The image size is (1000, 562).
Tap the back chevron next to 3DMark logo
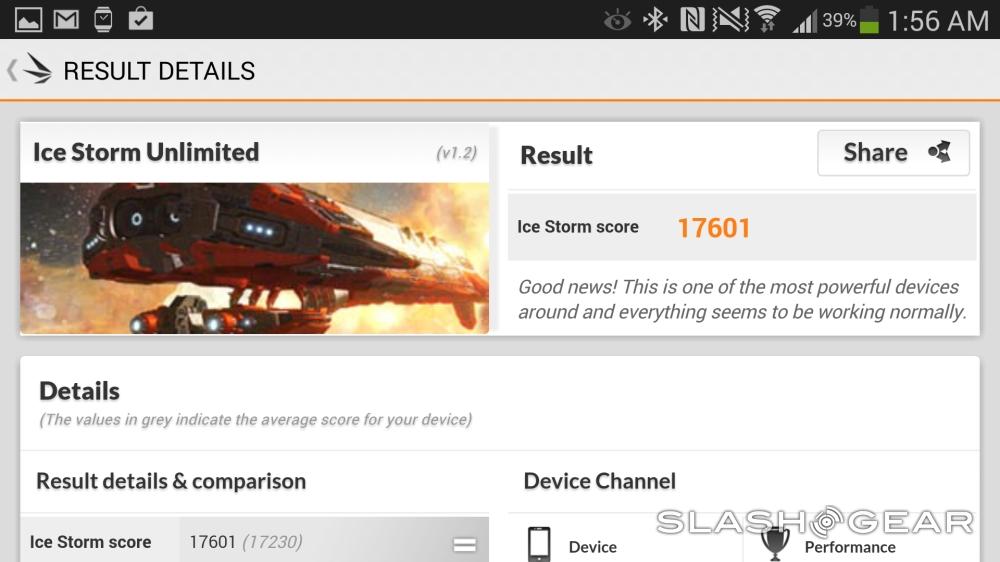(12, 70)
